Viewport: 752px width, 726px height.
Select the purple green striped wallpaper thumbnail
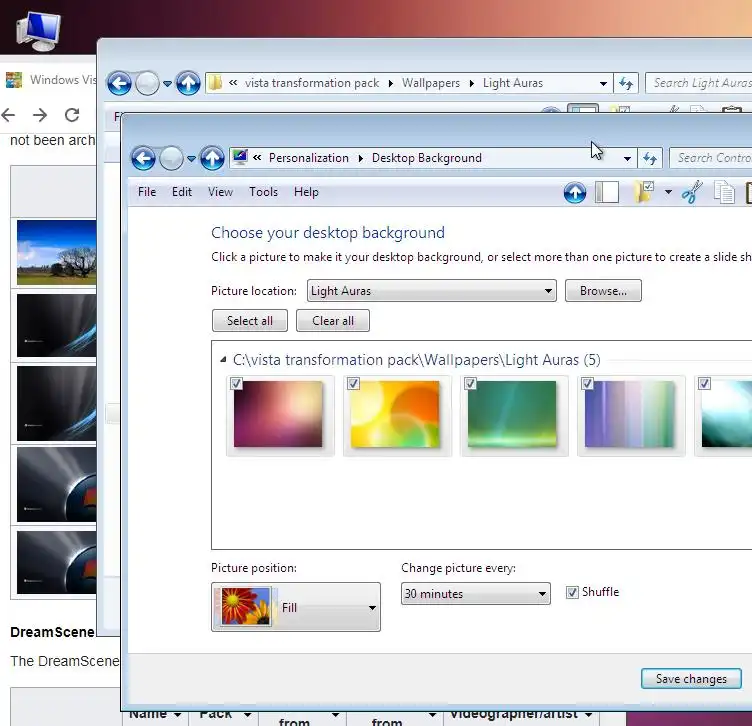point(629,414)
